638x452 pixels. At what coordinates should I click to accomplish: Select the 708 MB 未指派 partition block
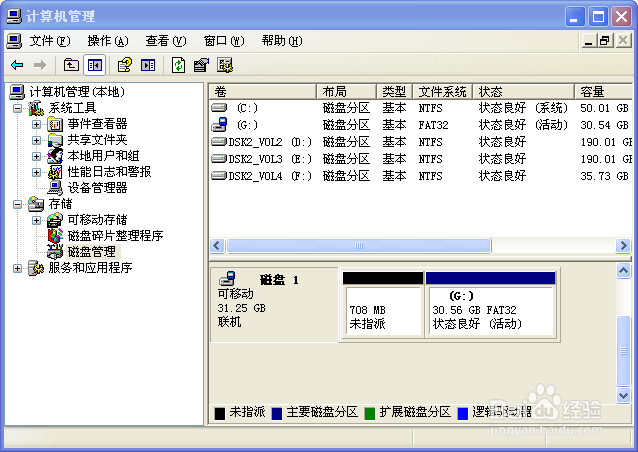(383, 304)
